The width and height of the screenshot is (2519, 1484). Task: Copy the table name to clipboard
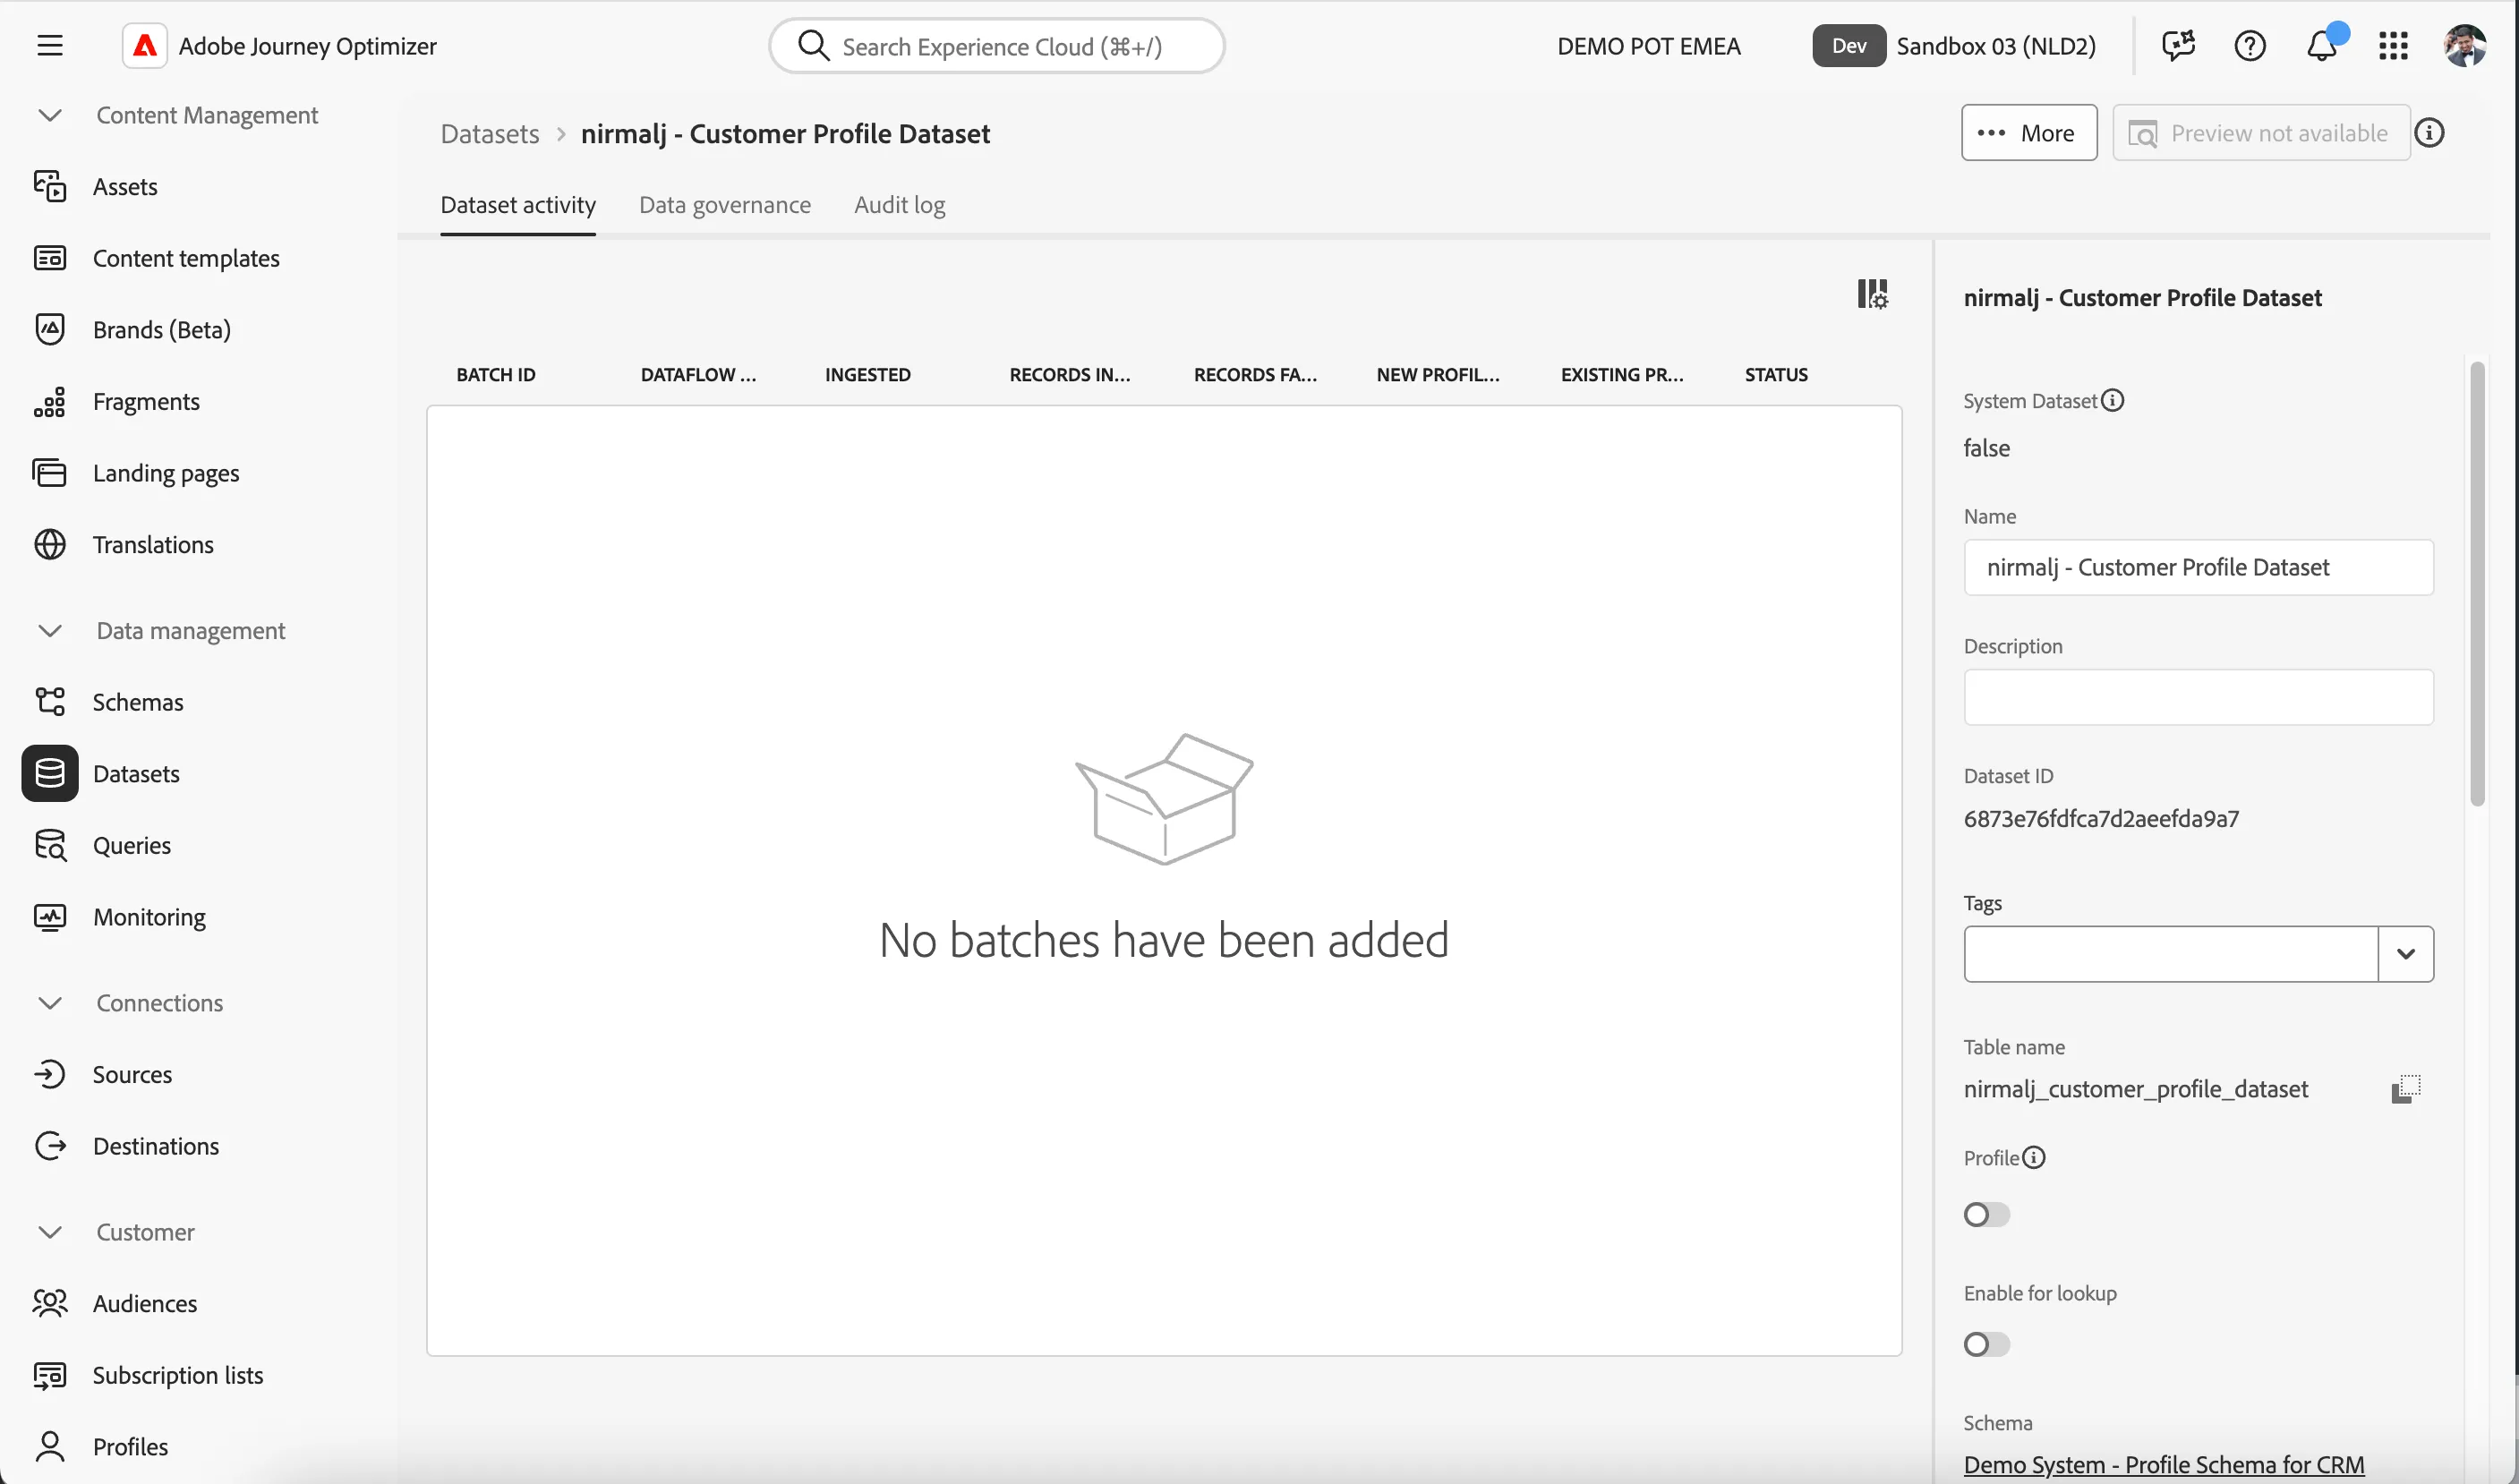tap(2405, 1089)
